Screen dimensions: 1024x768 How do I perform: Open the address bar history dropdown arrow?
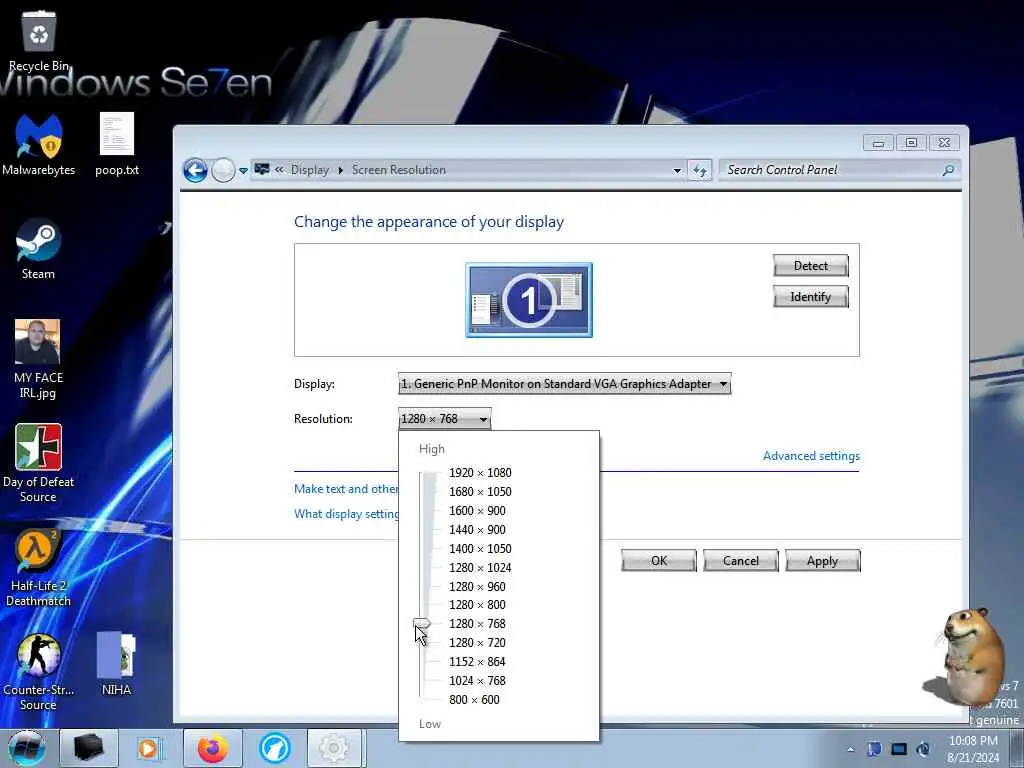(677, 170)
